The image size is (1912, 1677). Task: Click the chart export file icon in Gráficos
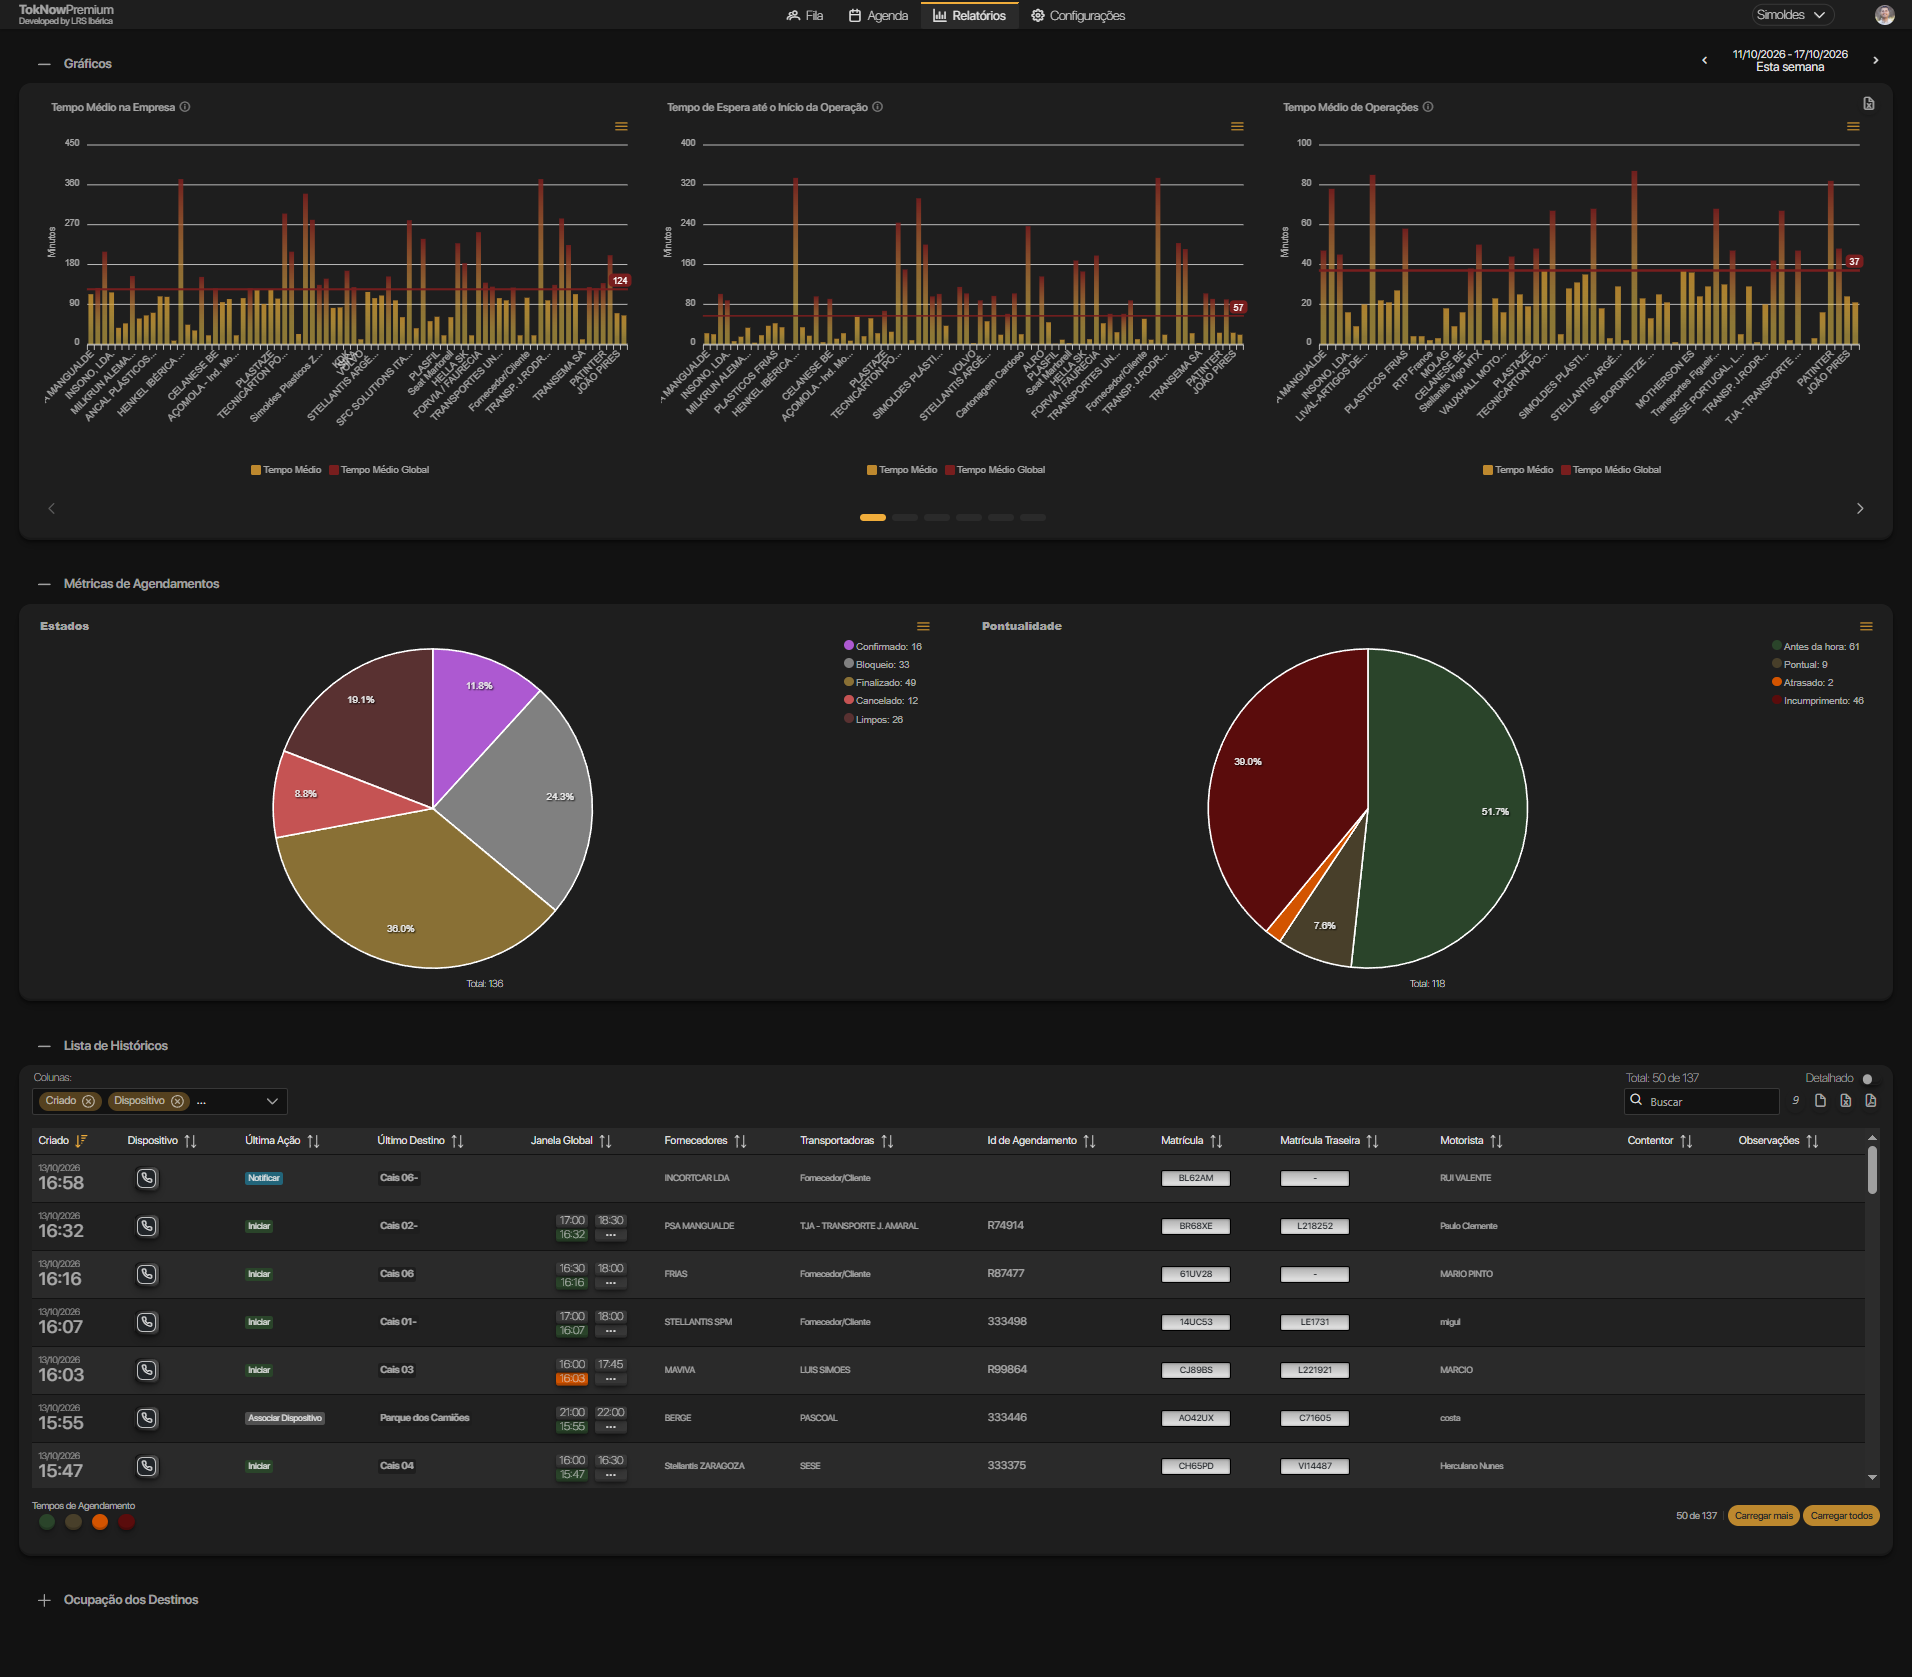tap(1869, 104)
